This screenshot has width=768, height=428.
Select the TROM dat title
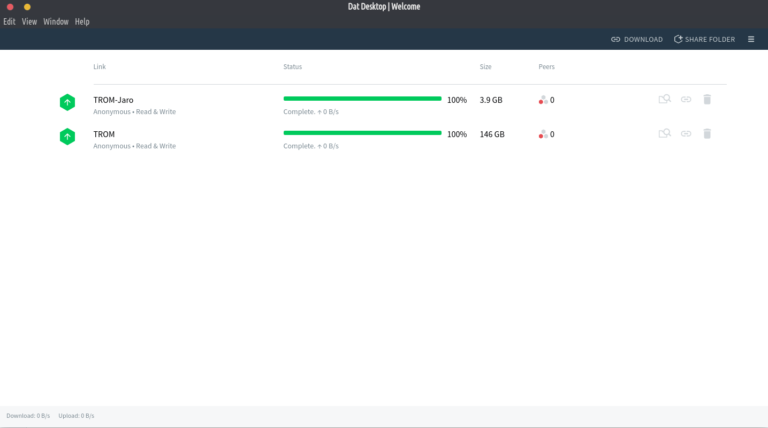tap(104, 134)
